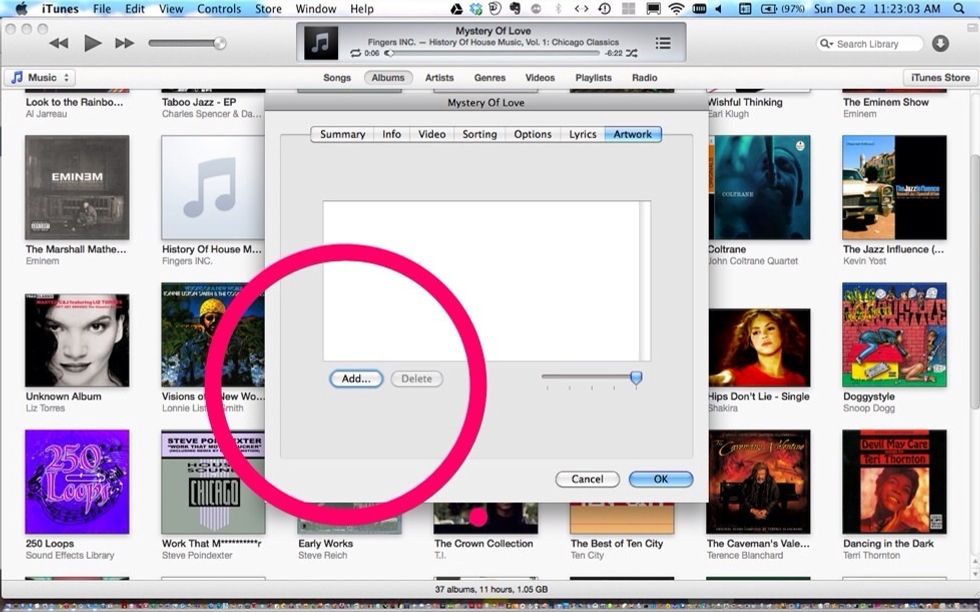Cancel the Mystery Of Love dialog
The image size is (980, 612).
click(587, 479)
